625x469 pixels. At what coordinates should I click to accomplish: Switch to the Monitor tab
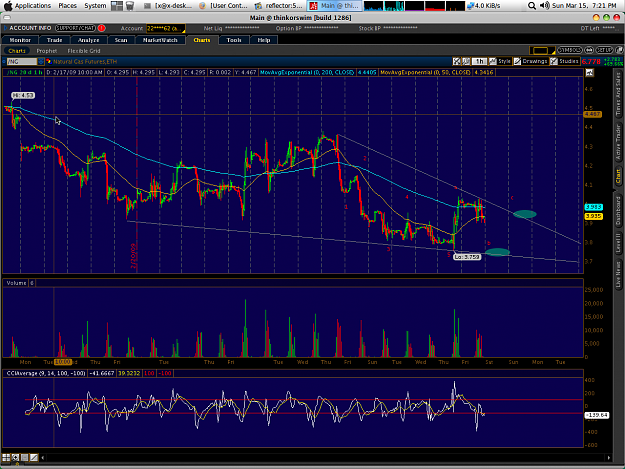coord(20,40)
